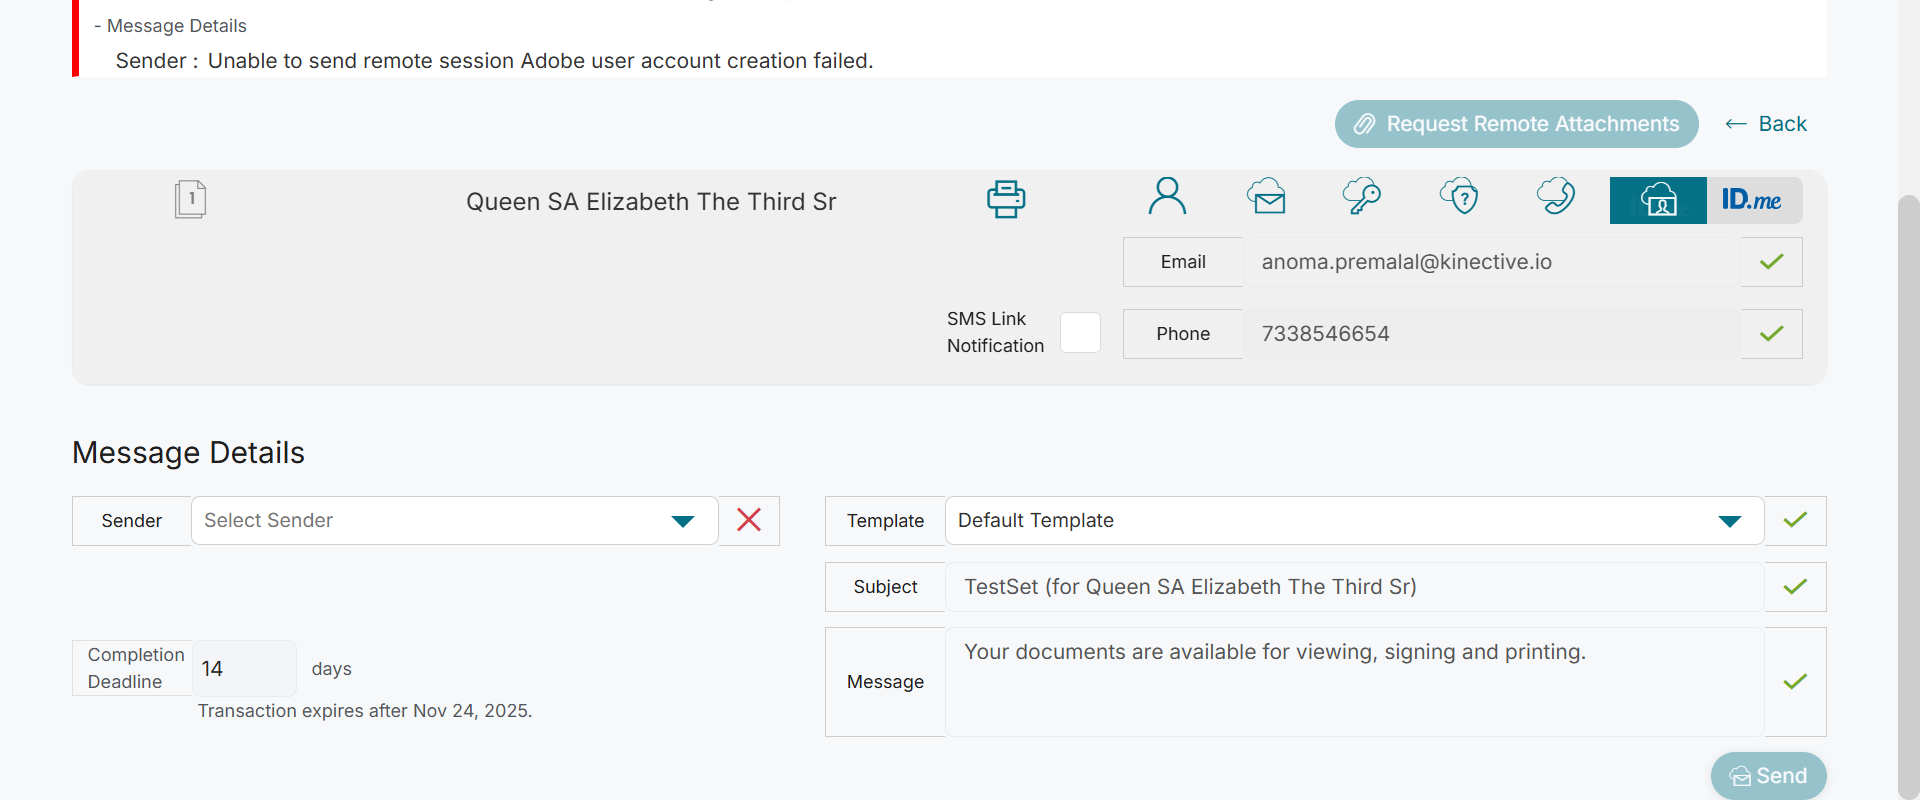The width and height of the screenshot is (1920, 800).
Task: Expand the Default Template dropdown
Action: 1354,520
